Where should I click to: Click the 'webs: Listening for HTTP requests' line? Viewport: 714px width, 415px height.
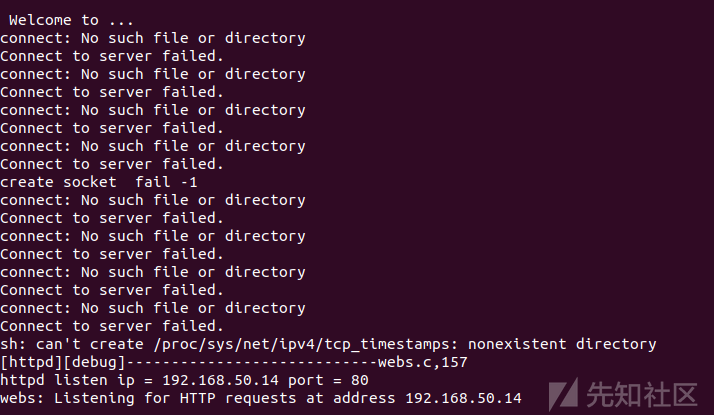(261, 398)
